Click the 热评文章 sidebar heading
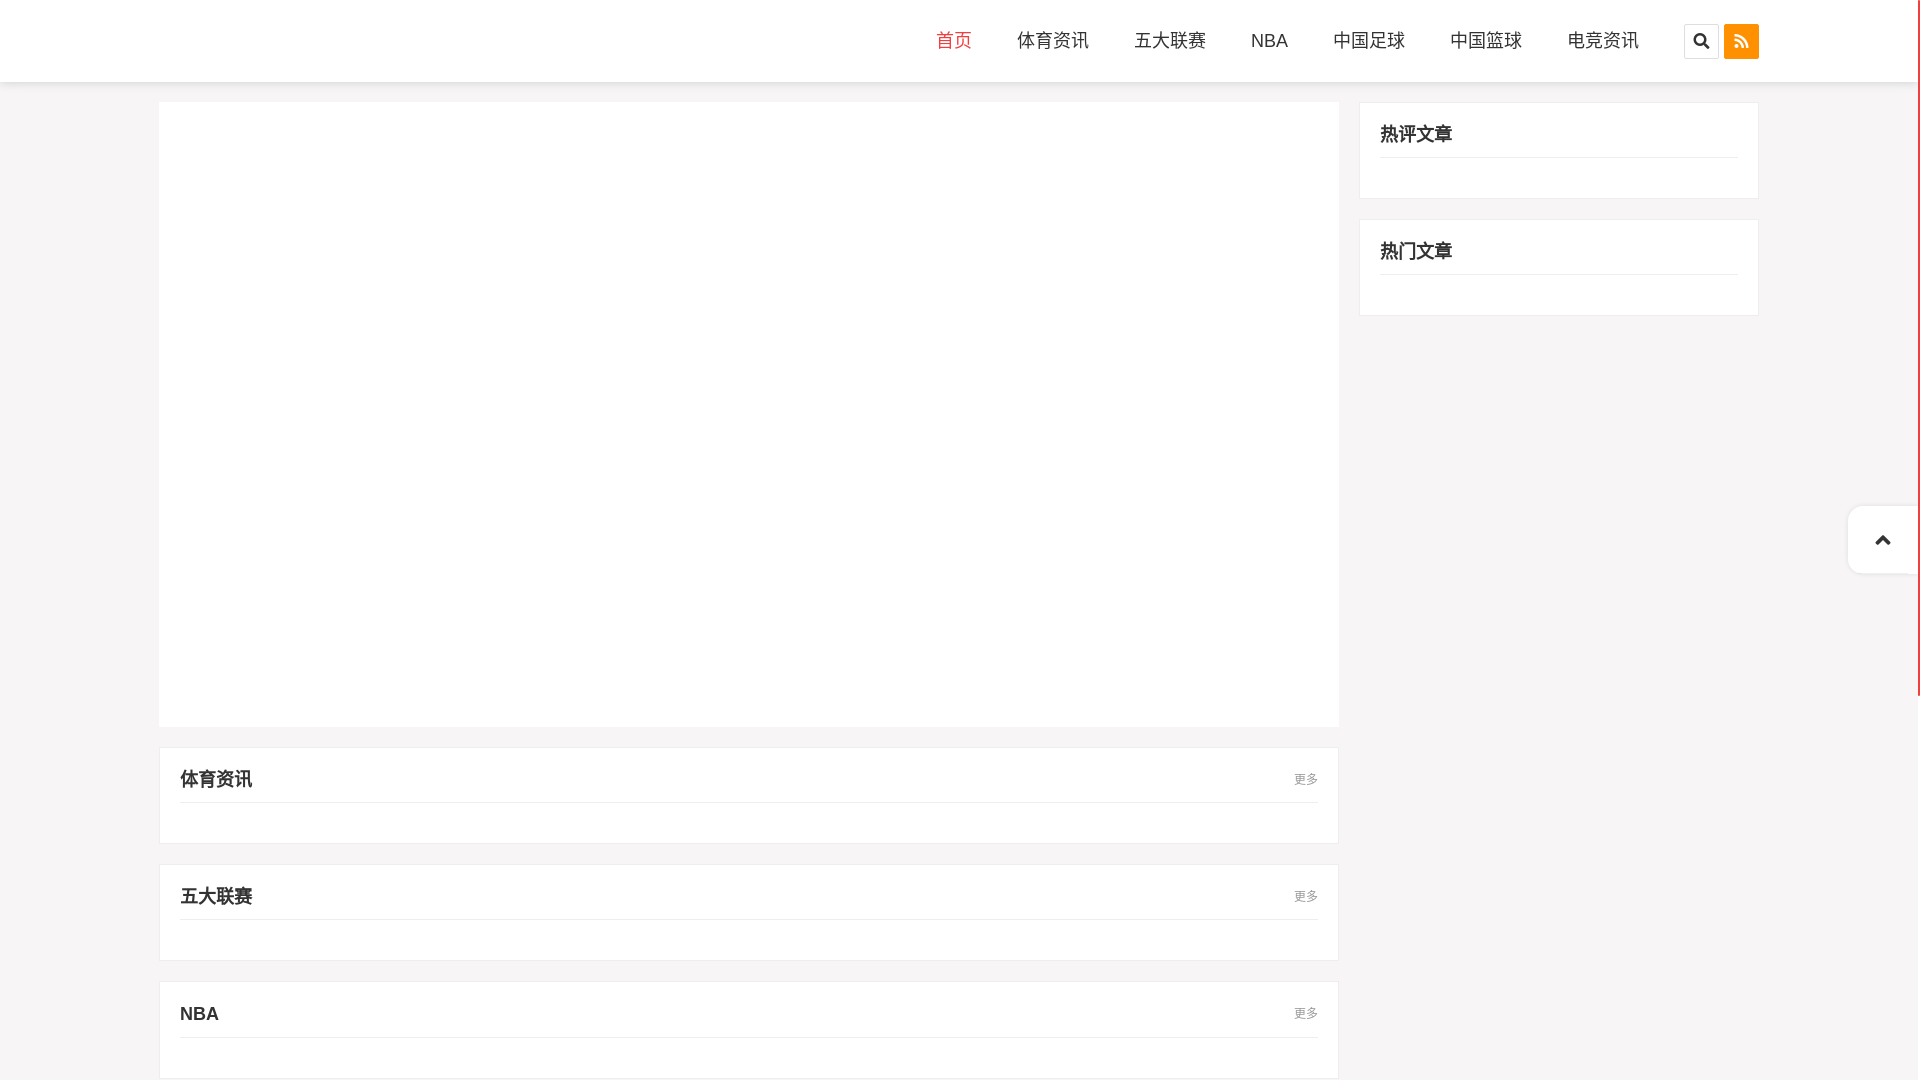 (x=1415, y=134)
